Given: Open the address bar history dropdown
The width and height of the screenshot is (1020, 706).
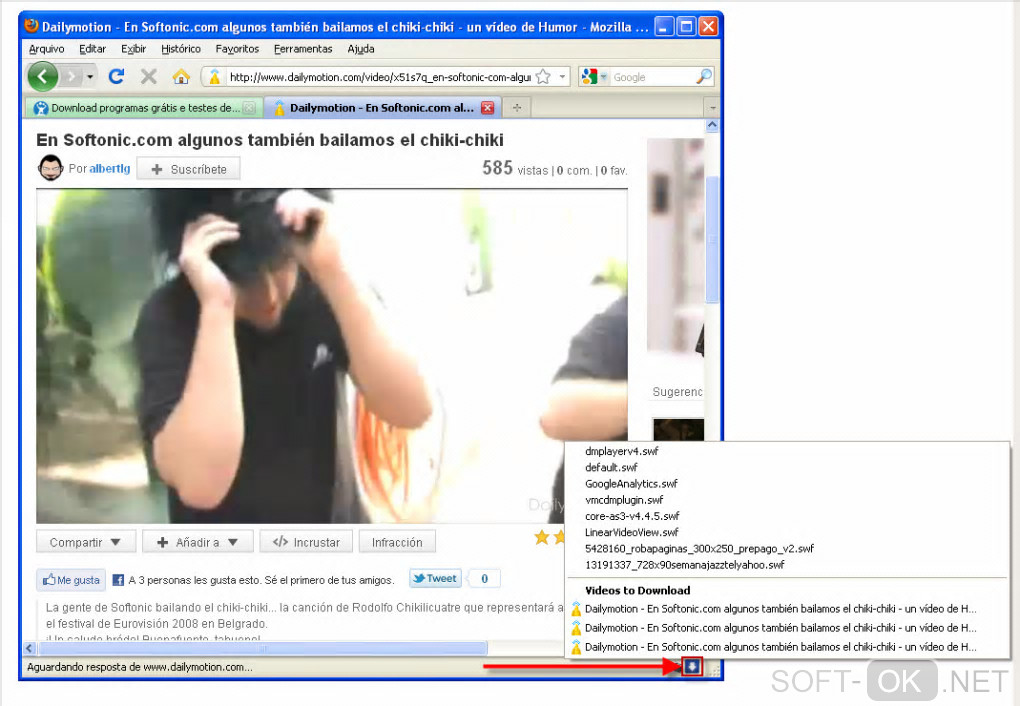Looking at the screenshot, I should pyautogui.click(x=563, y=77).
